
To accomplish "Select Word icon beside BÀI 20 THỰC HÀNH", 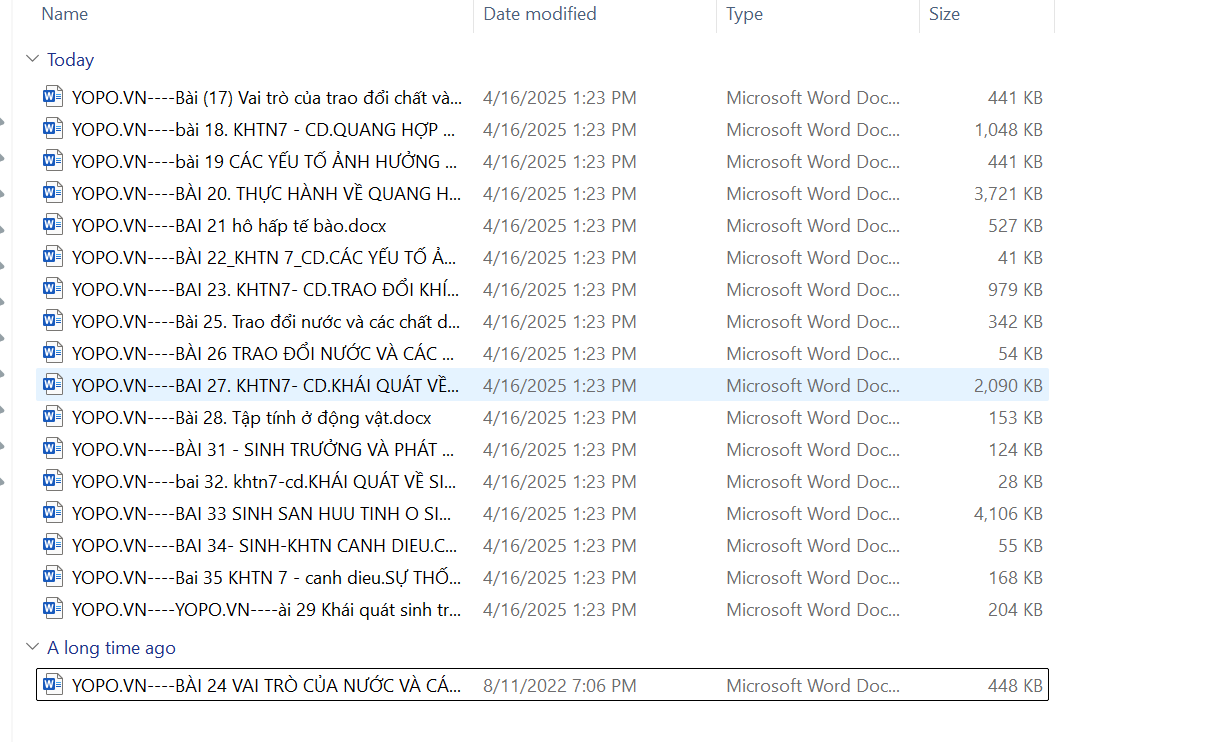I will 53,193.
